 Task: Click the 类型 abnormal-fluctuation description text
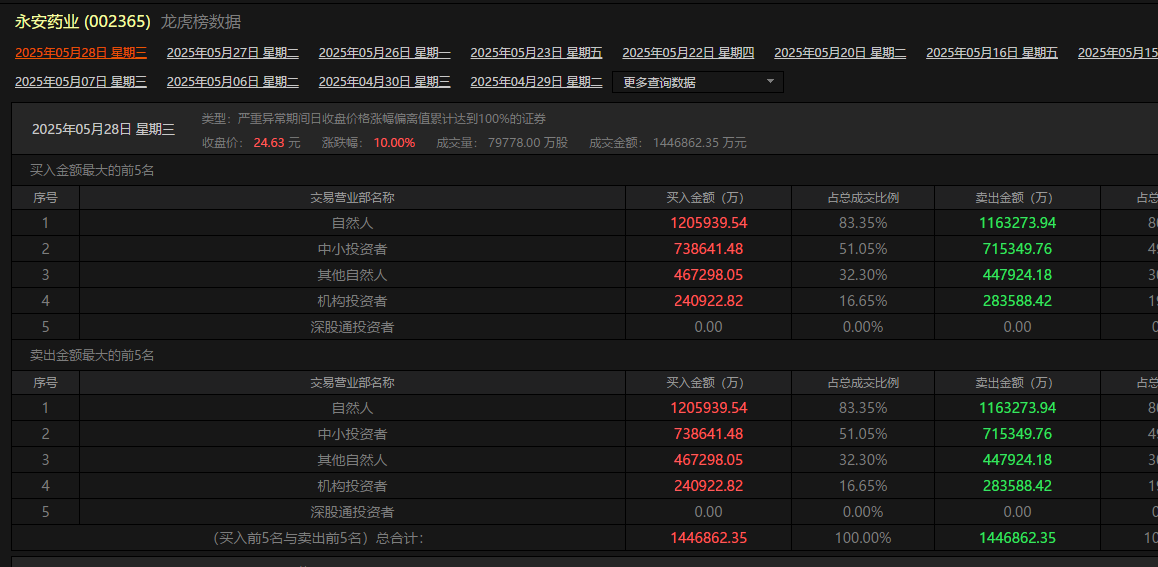374,119
